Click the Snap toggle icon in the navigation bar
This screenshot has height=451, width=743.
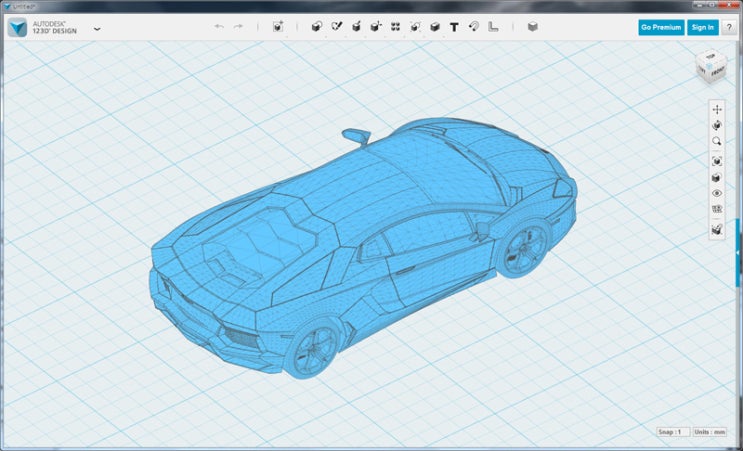click(717, 230)
